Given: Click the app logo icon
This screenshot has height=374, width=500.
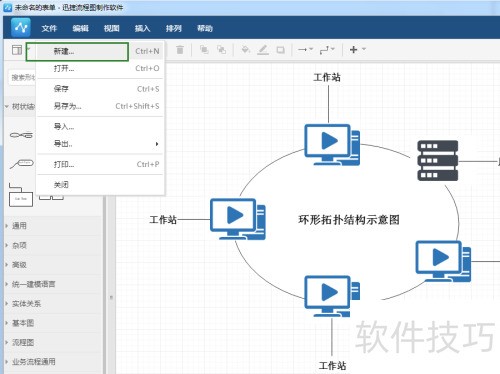Looking at the screenshot, I should [21, 27].
